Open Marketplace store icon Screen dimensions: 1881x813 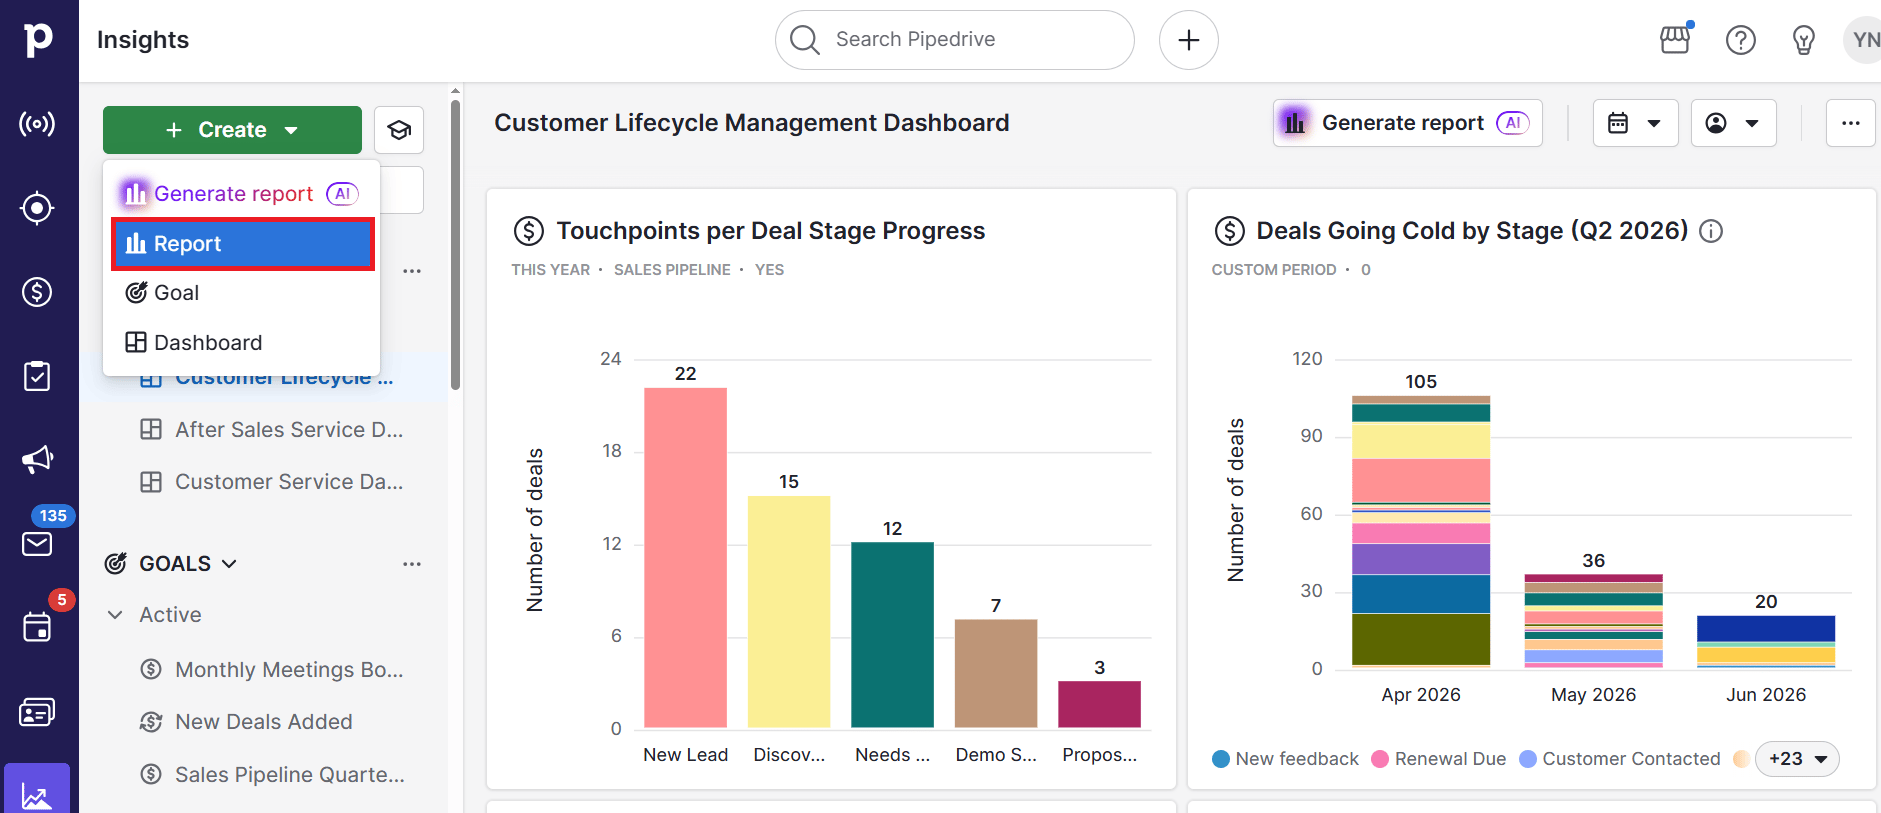pos(1675,40)
